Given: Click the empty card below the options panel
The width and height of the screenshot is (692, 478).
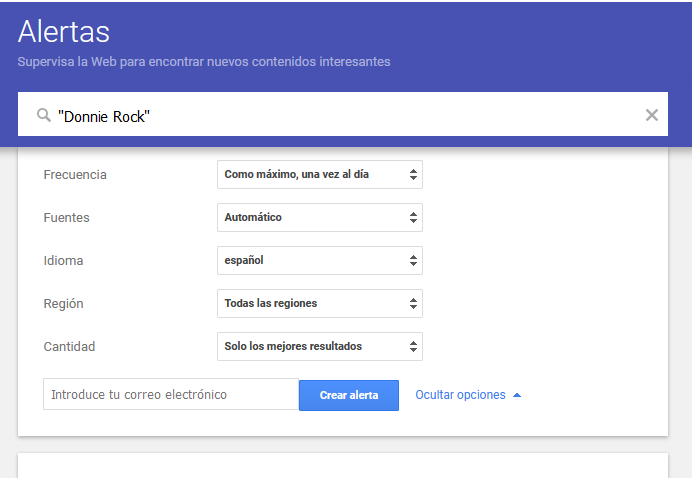Looking at the screenshot, I should (342, 466).
